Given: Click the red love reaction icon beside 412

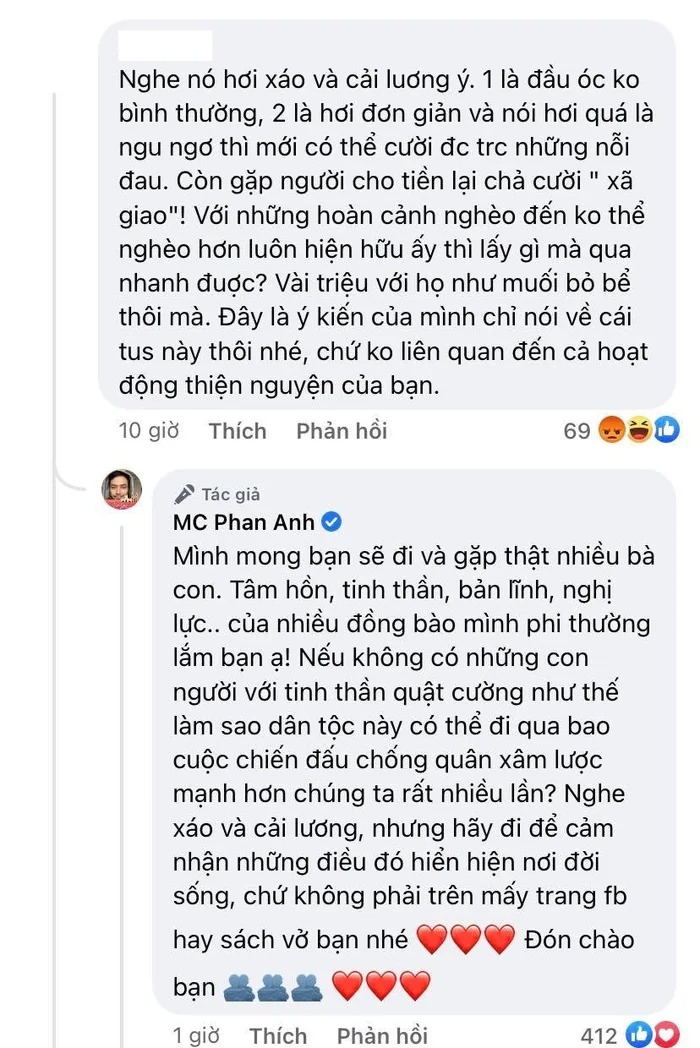Looking at the screenshot, I should (x=666, y=1033).
